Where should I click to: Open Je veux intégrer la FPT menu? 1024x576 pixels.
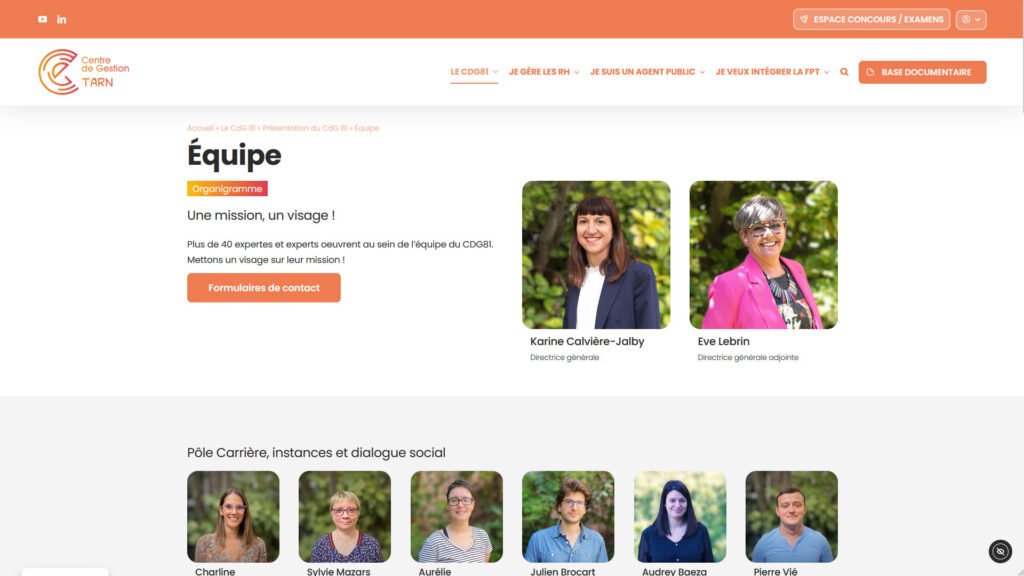(x=772, y=72)
